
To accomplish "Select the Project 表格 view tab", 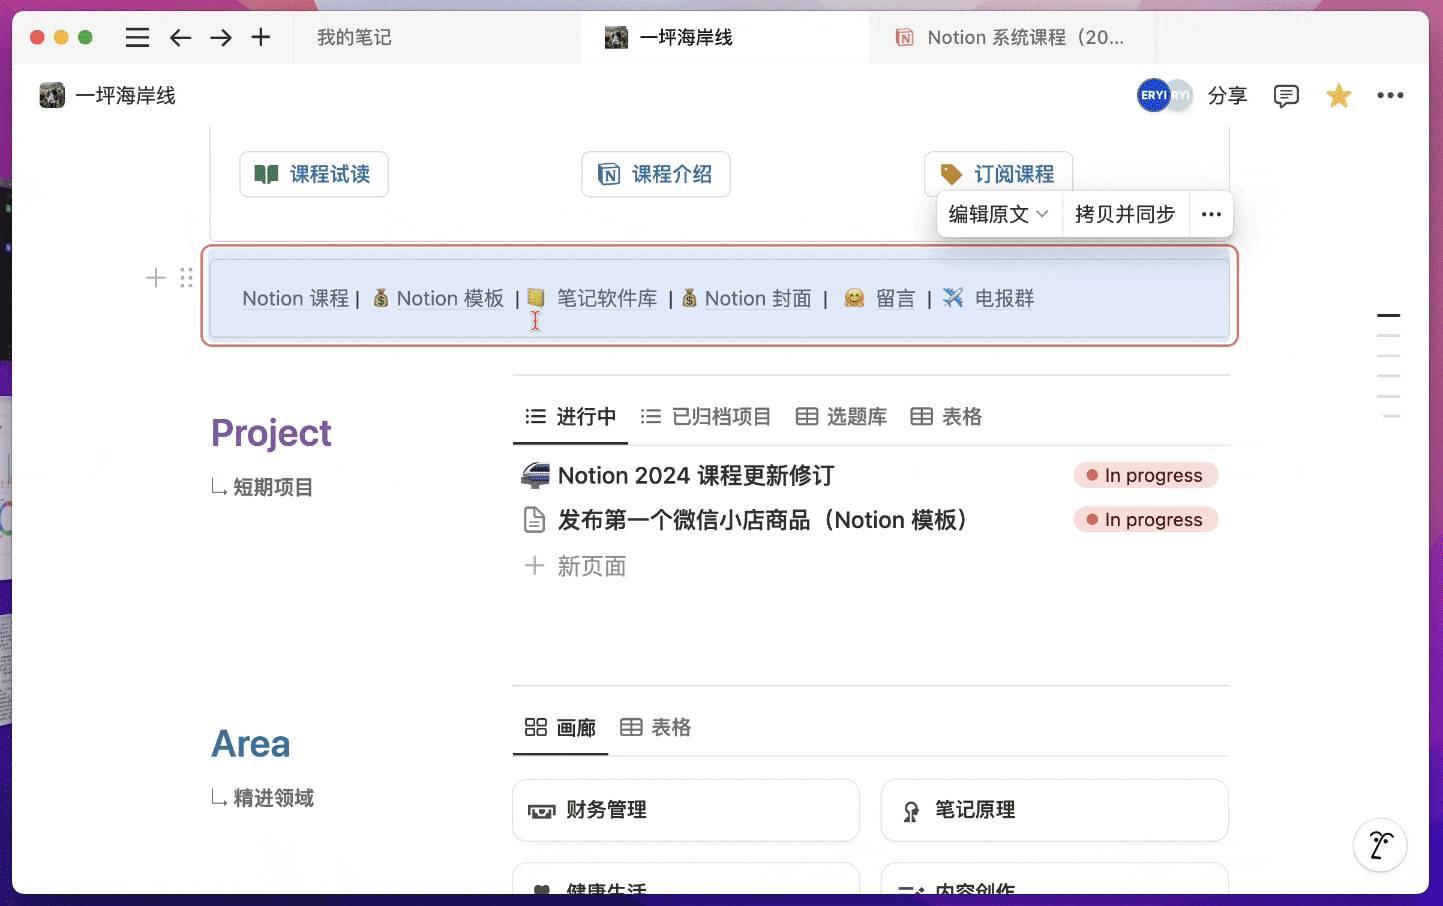I will (x=947, y=417).
